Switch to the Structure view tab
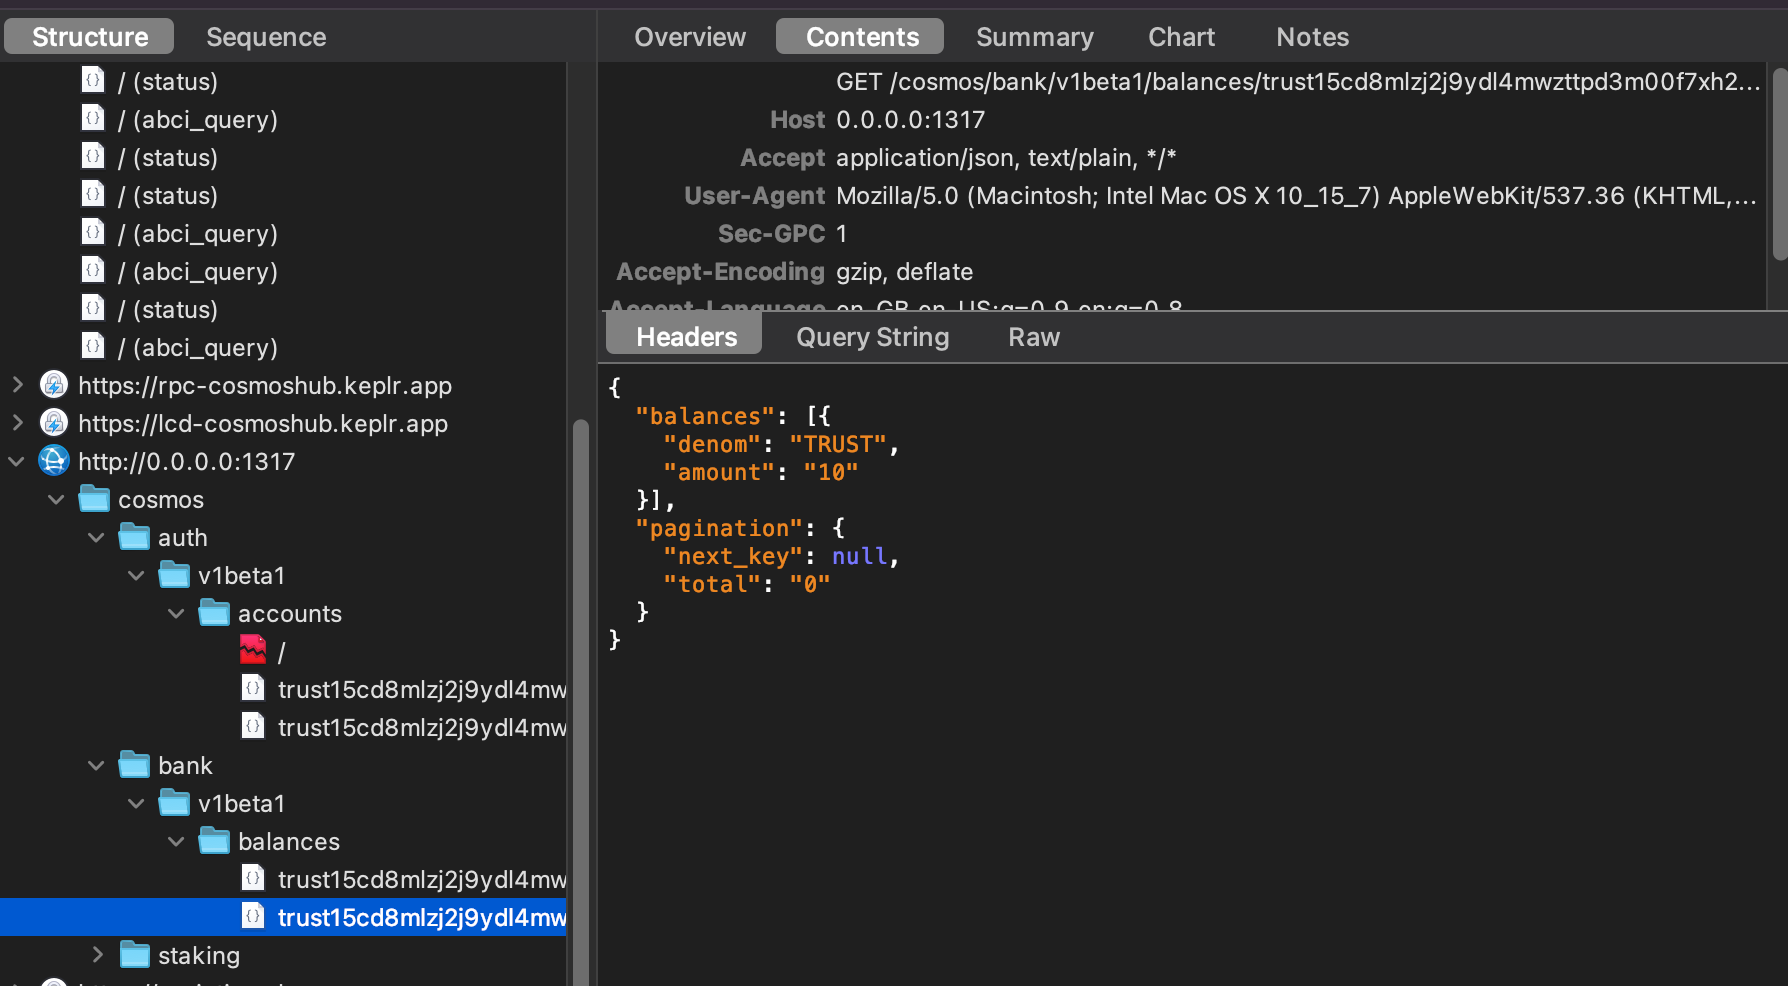The height and width of the screenshot is (986, 1788). tap(89, 37)
